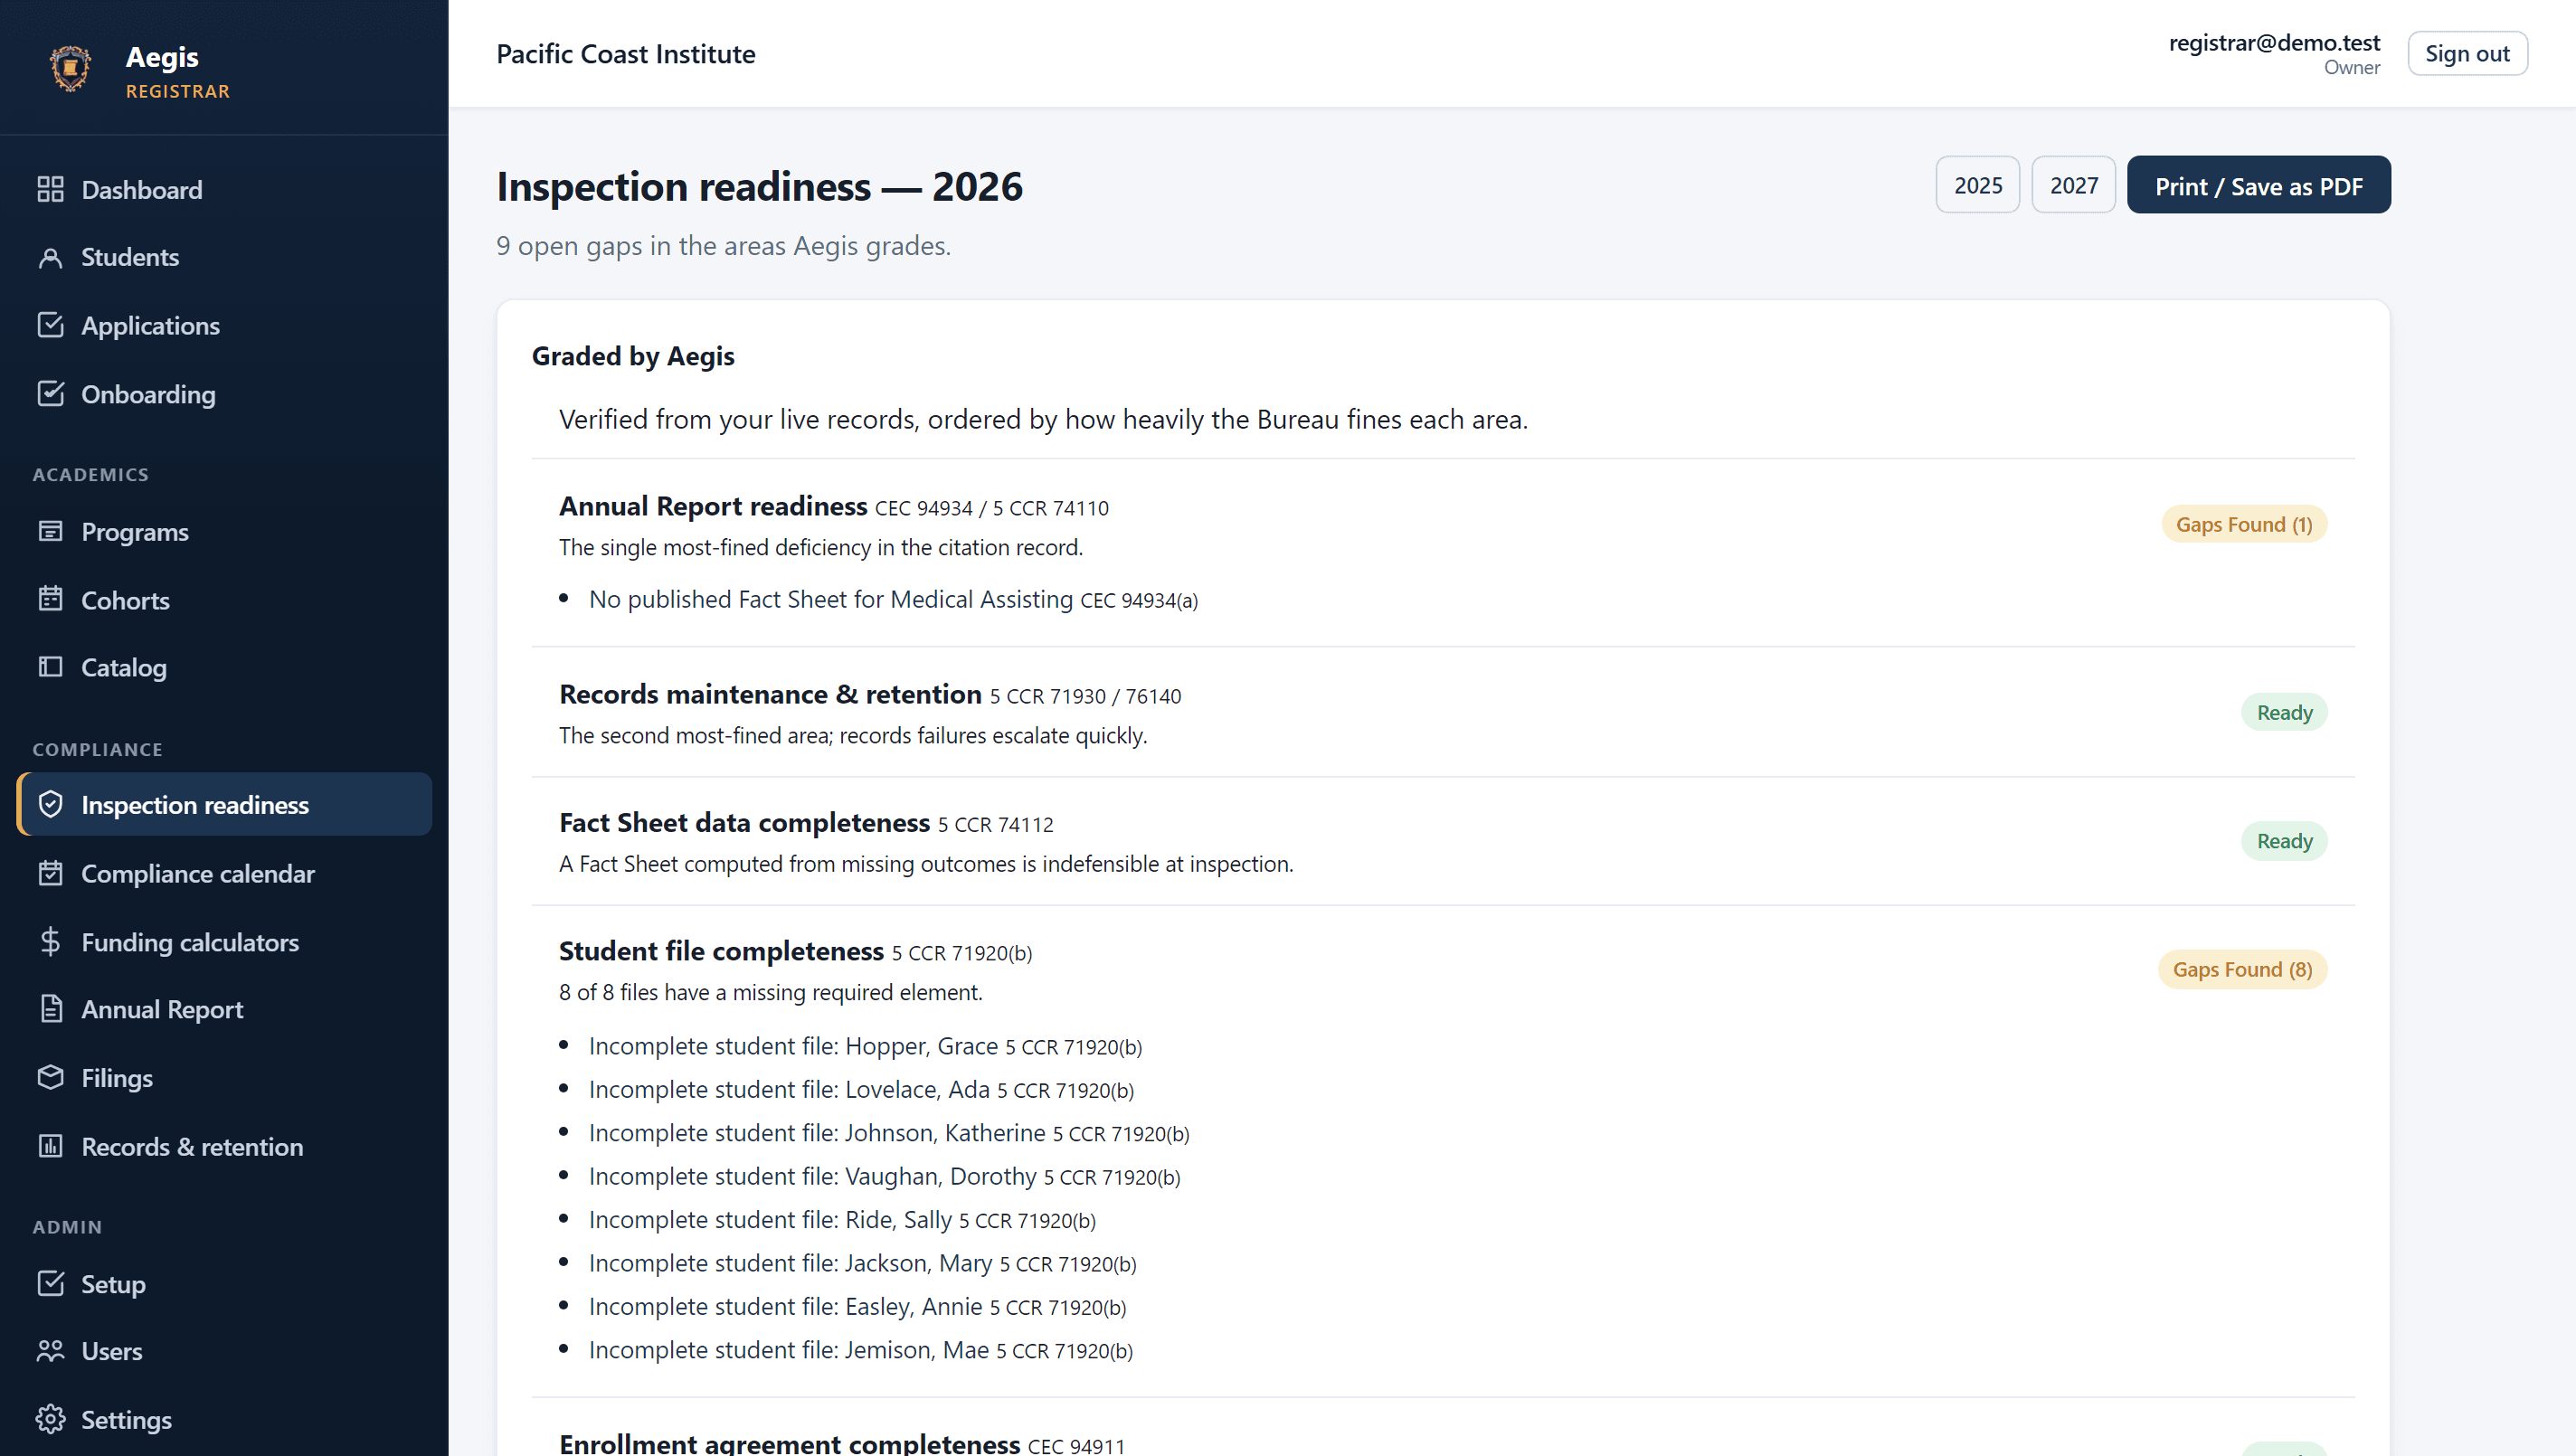Viewport: 2576px width, 1456px height.
Task: Go to Funding calculators
Action: [224, 941]
